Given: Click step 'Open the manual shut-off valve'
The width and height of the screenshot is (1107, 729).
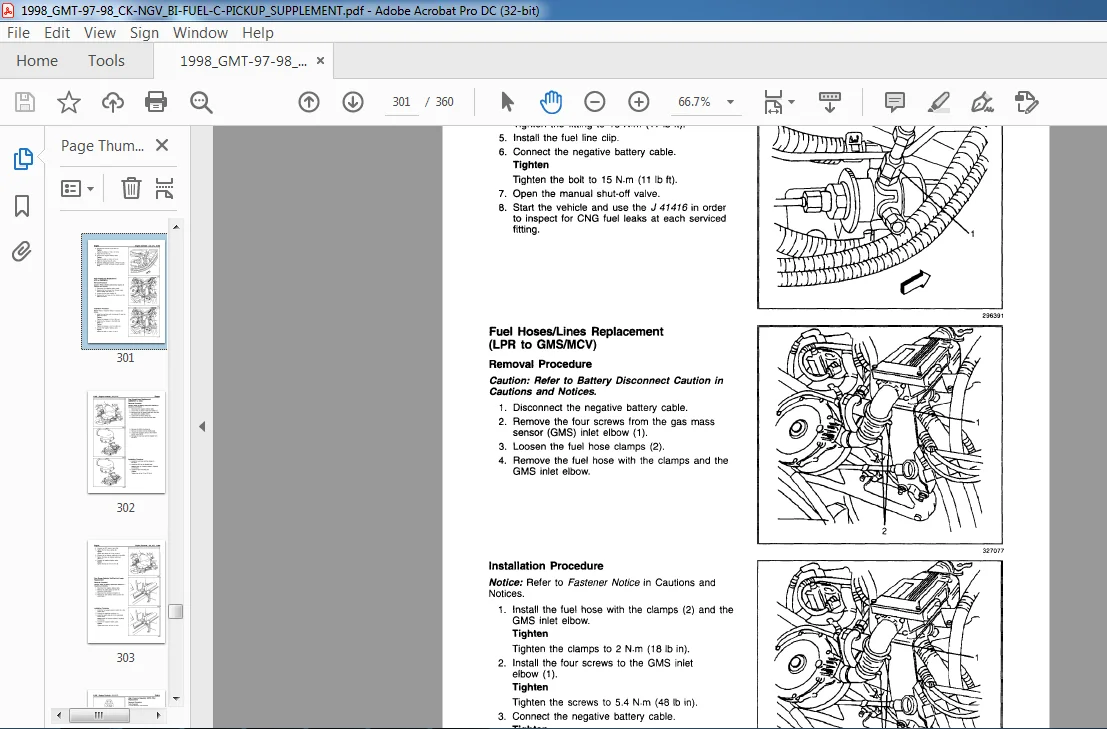Looking at the screenshot, I should (x=586, y=193).
